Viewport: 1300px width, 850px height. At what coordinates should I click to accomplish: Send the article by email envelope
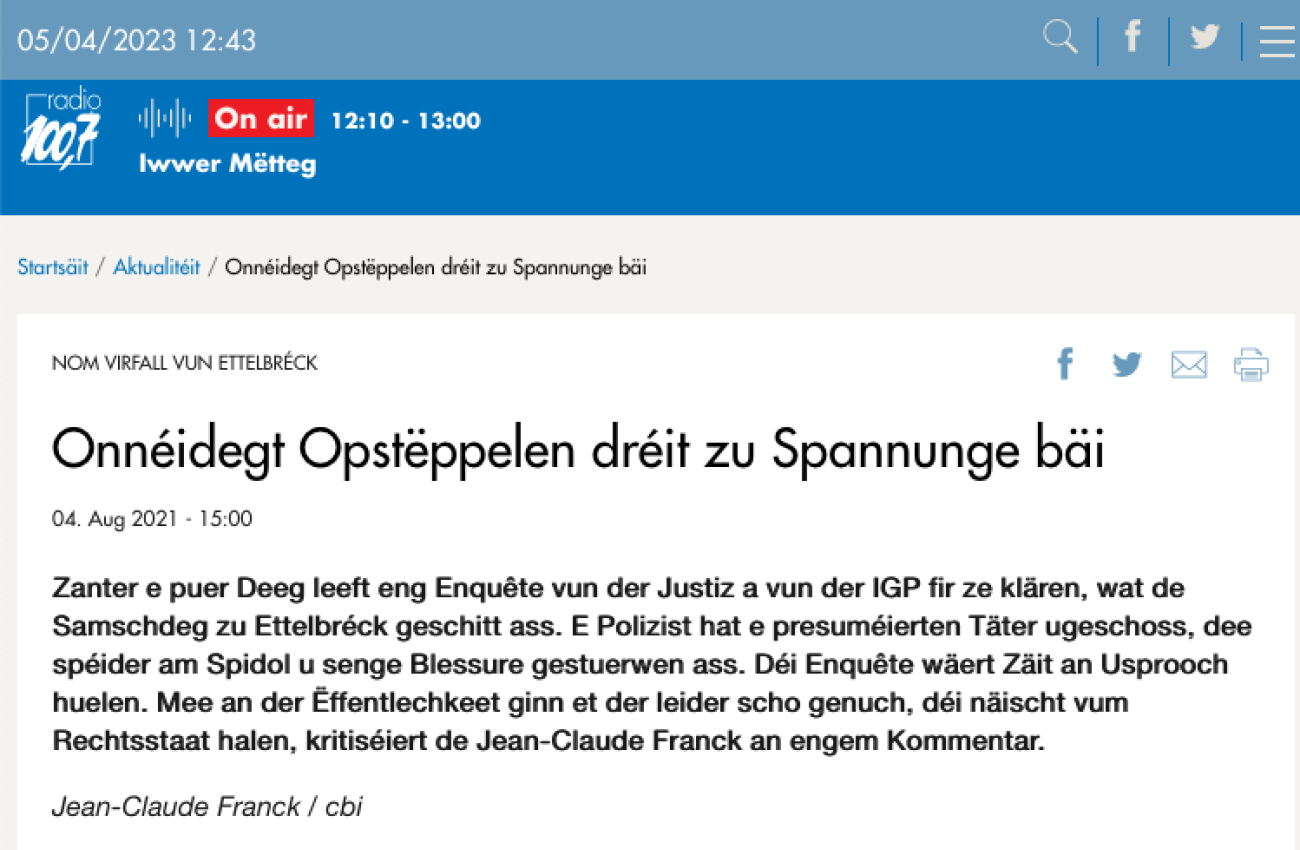pos(1189,365)
